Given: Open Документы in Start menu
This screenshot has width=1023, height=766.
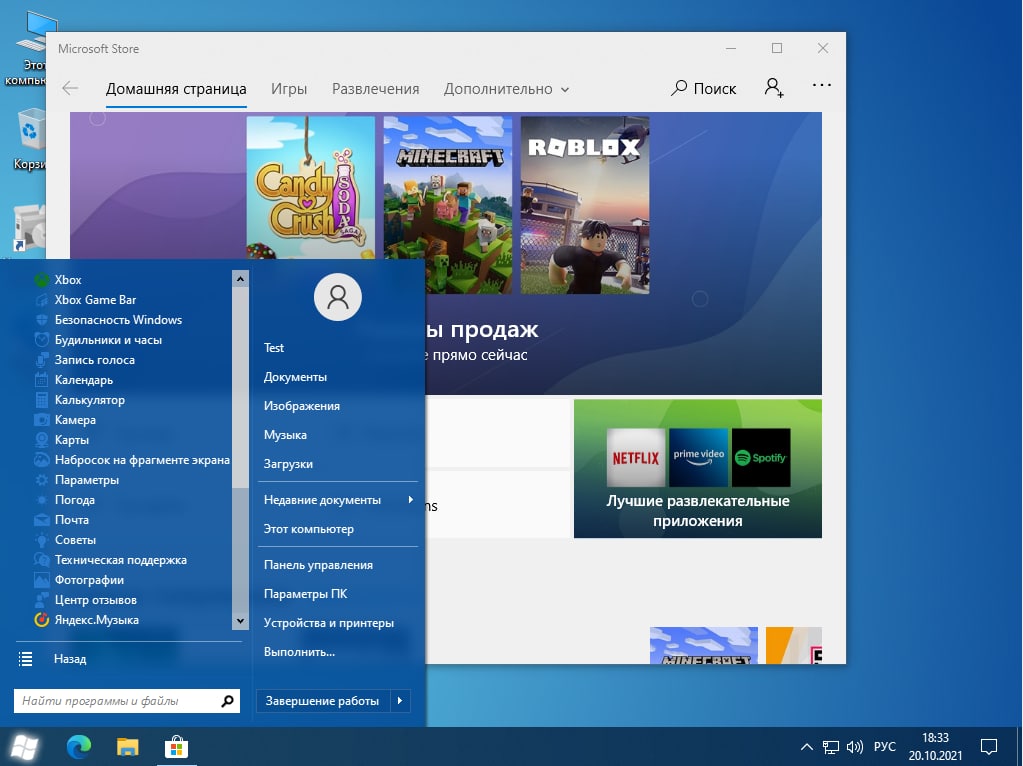Looking at the screenshot, I should coord(295,377).
